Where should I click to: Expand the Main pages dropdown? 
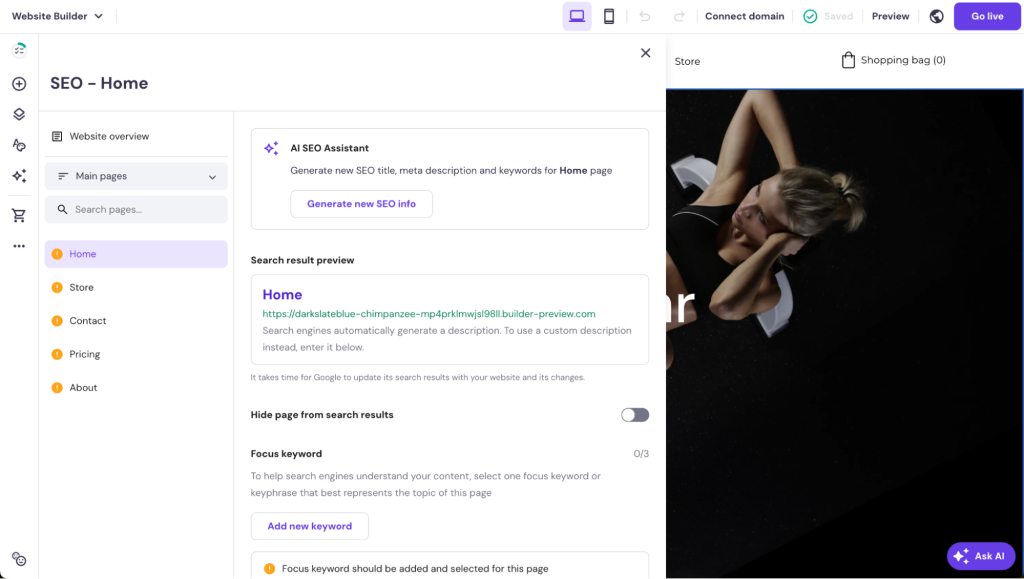(x=136, y=176)
